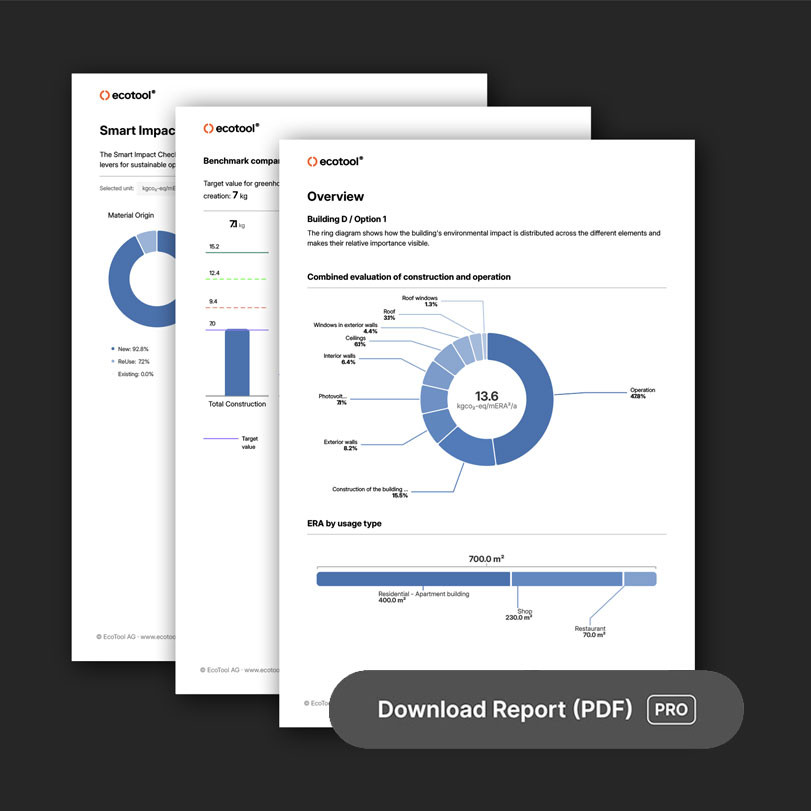Screen dimensions: 811x811
Task: Click the Restaurant segment of the ERA bar
Action: pos(640,579)
